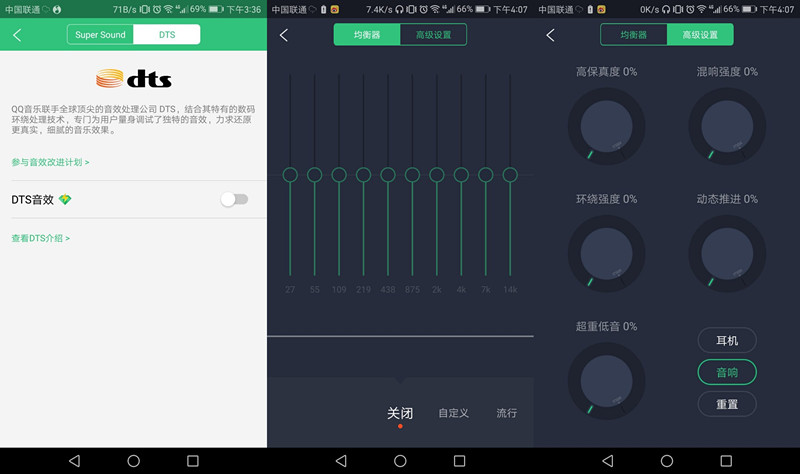Toggle the DTS音效 switch
The image size is (800, 474).
[x=234, y=199]
